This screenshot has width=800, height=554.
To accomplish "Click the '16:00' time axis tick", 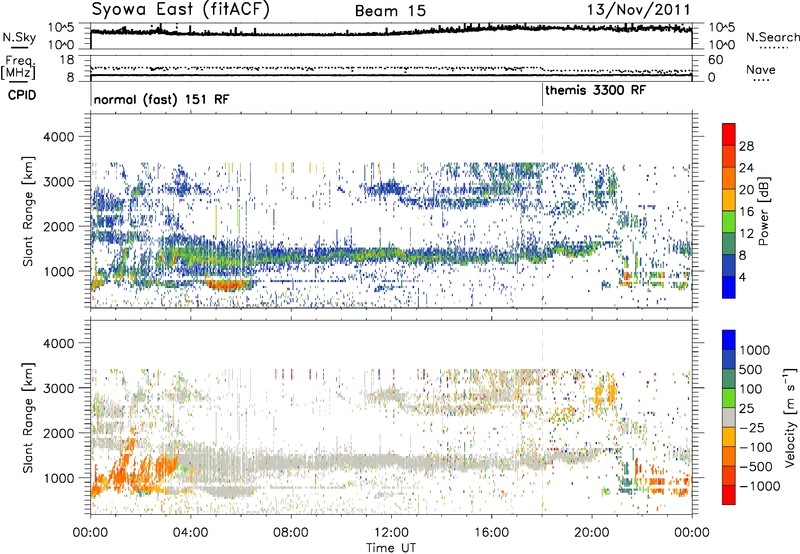I will pyautogui.click(x=491, y=533).
